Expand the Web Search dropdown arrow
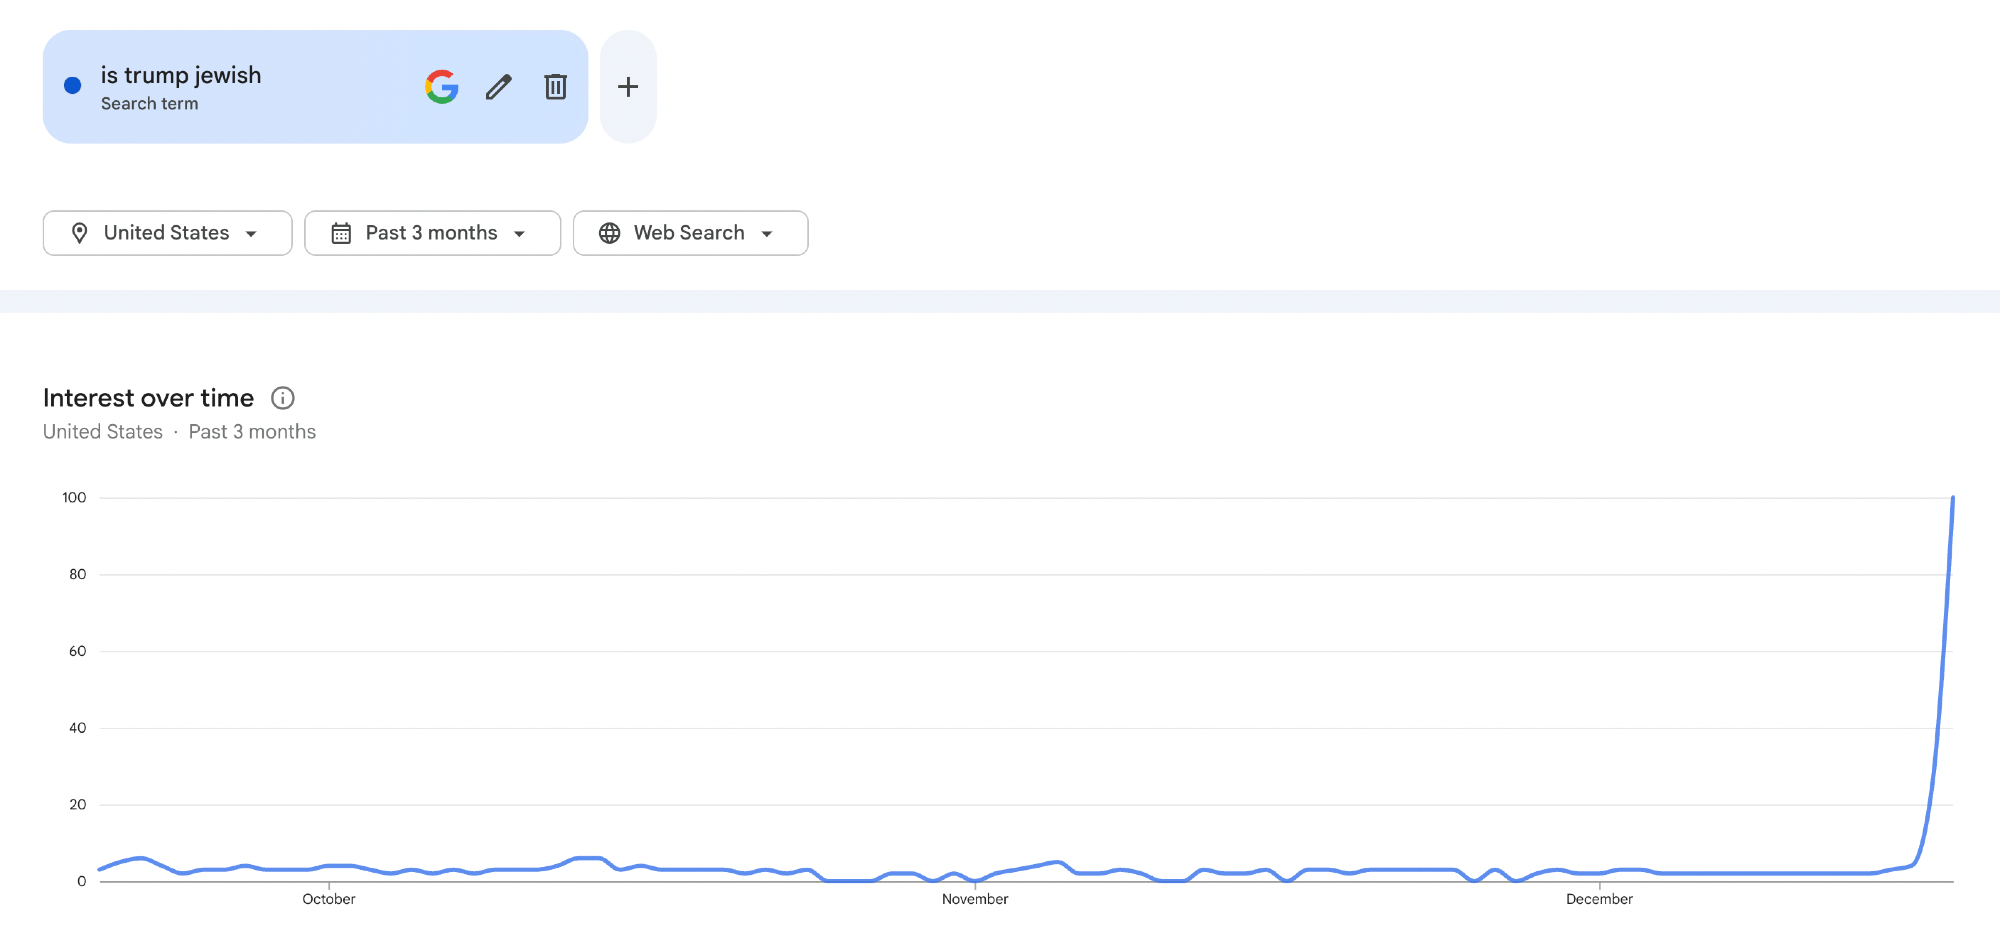The height and width of the screenshot is (948, 2000). [767, 234]
